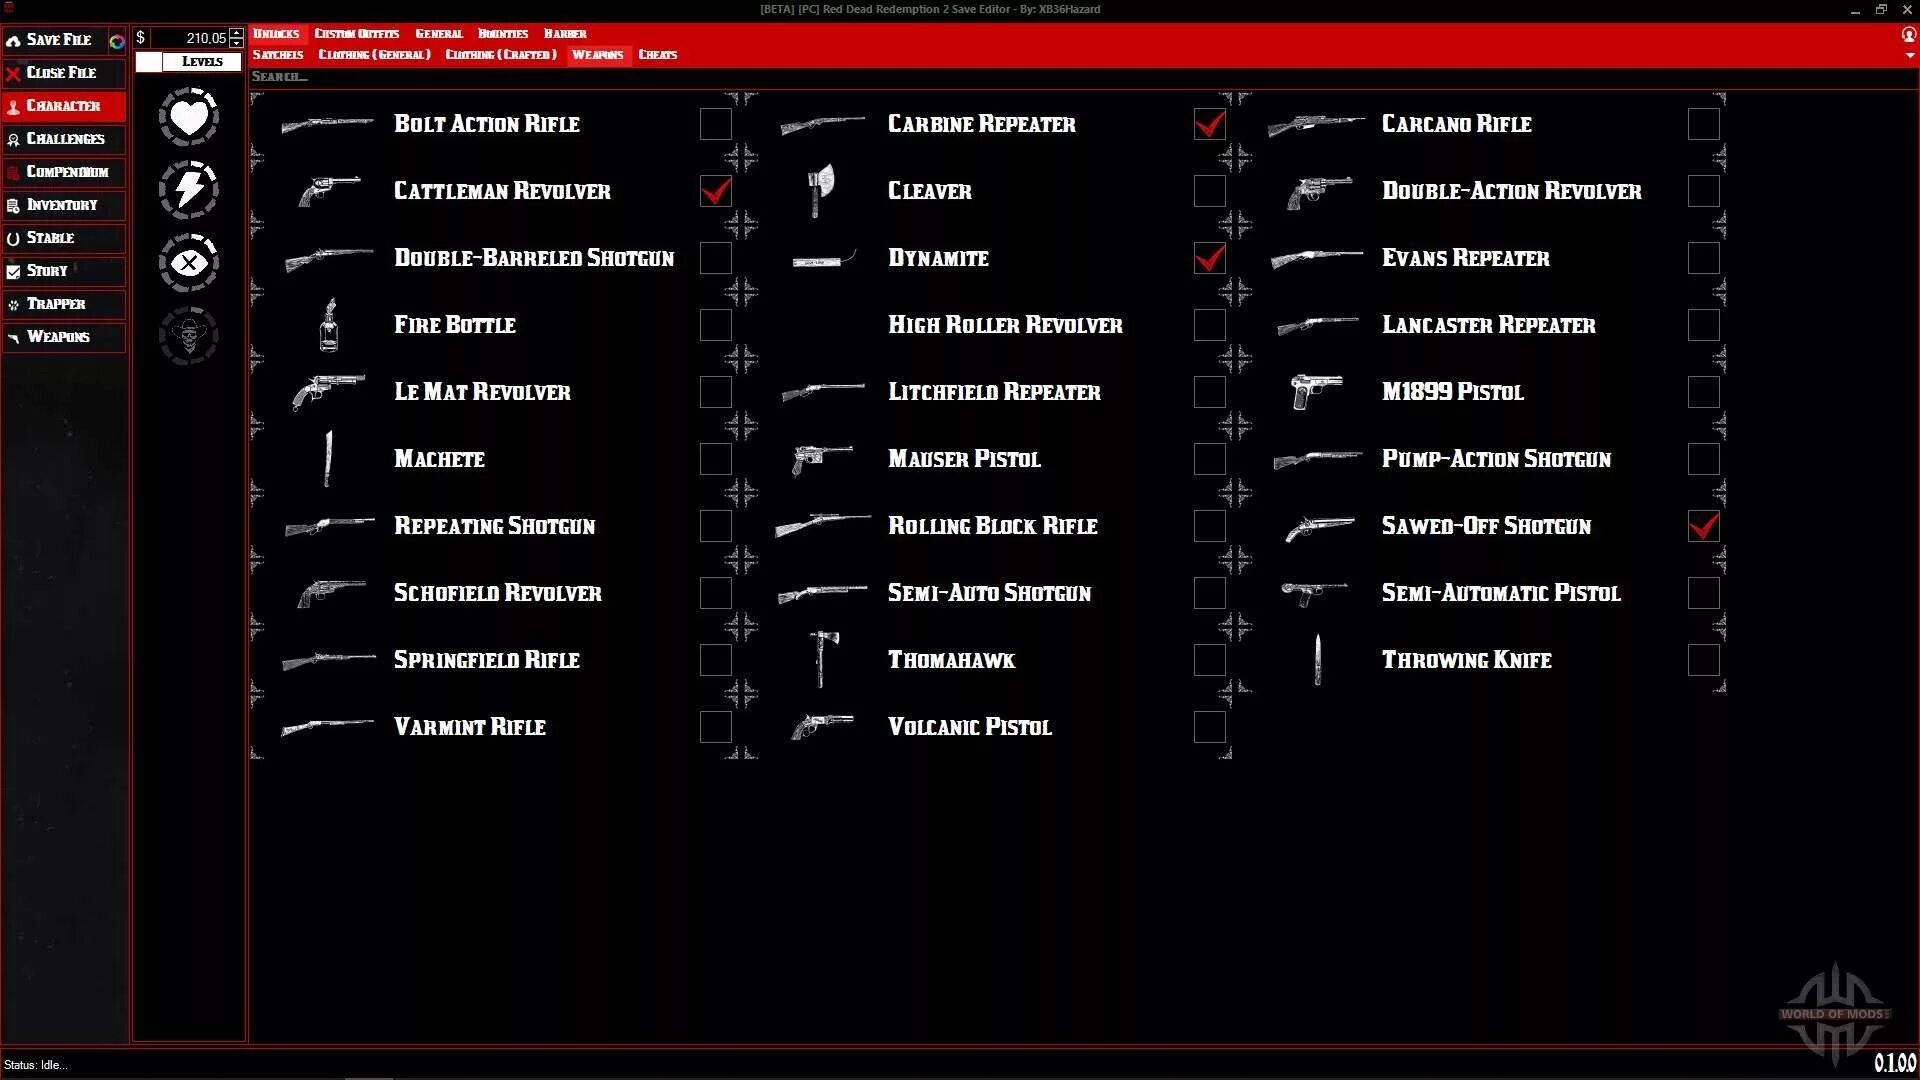1920x1080 pixels.
Task: Click the money amount field showing 210.05
Action: tap(190, 38)
